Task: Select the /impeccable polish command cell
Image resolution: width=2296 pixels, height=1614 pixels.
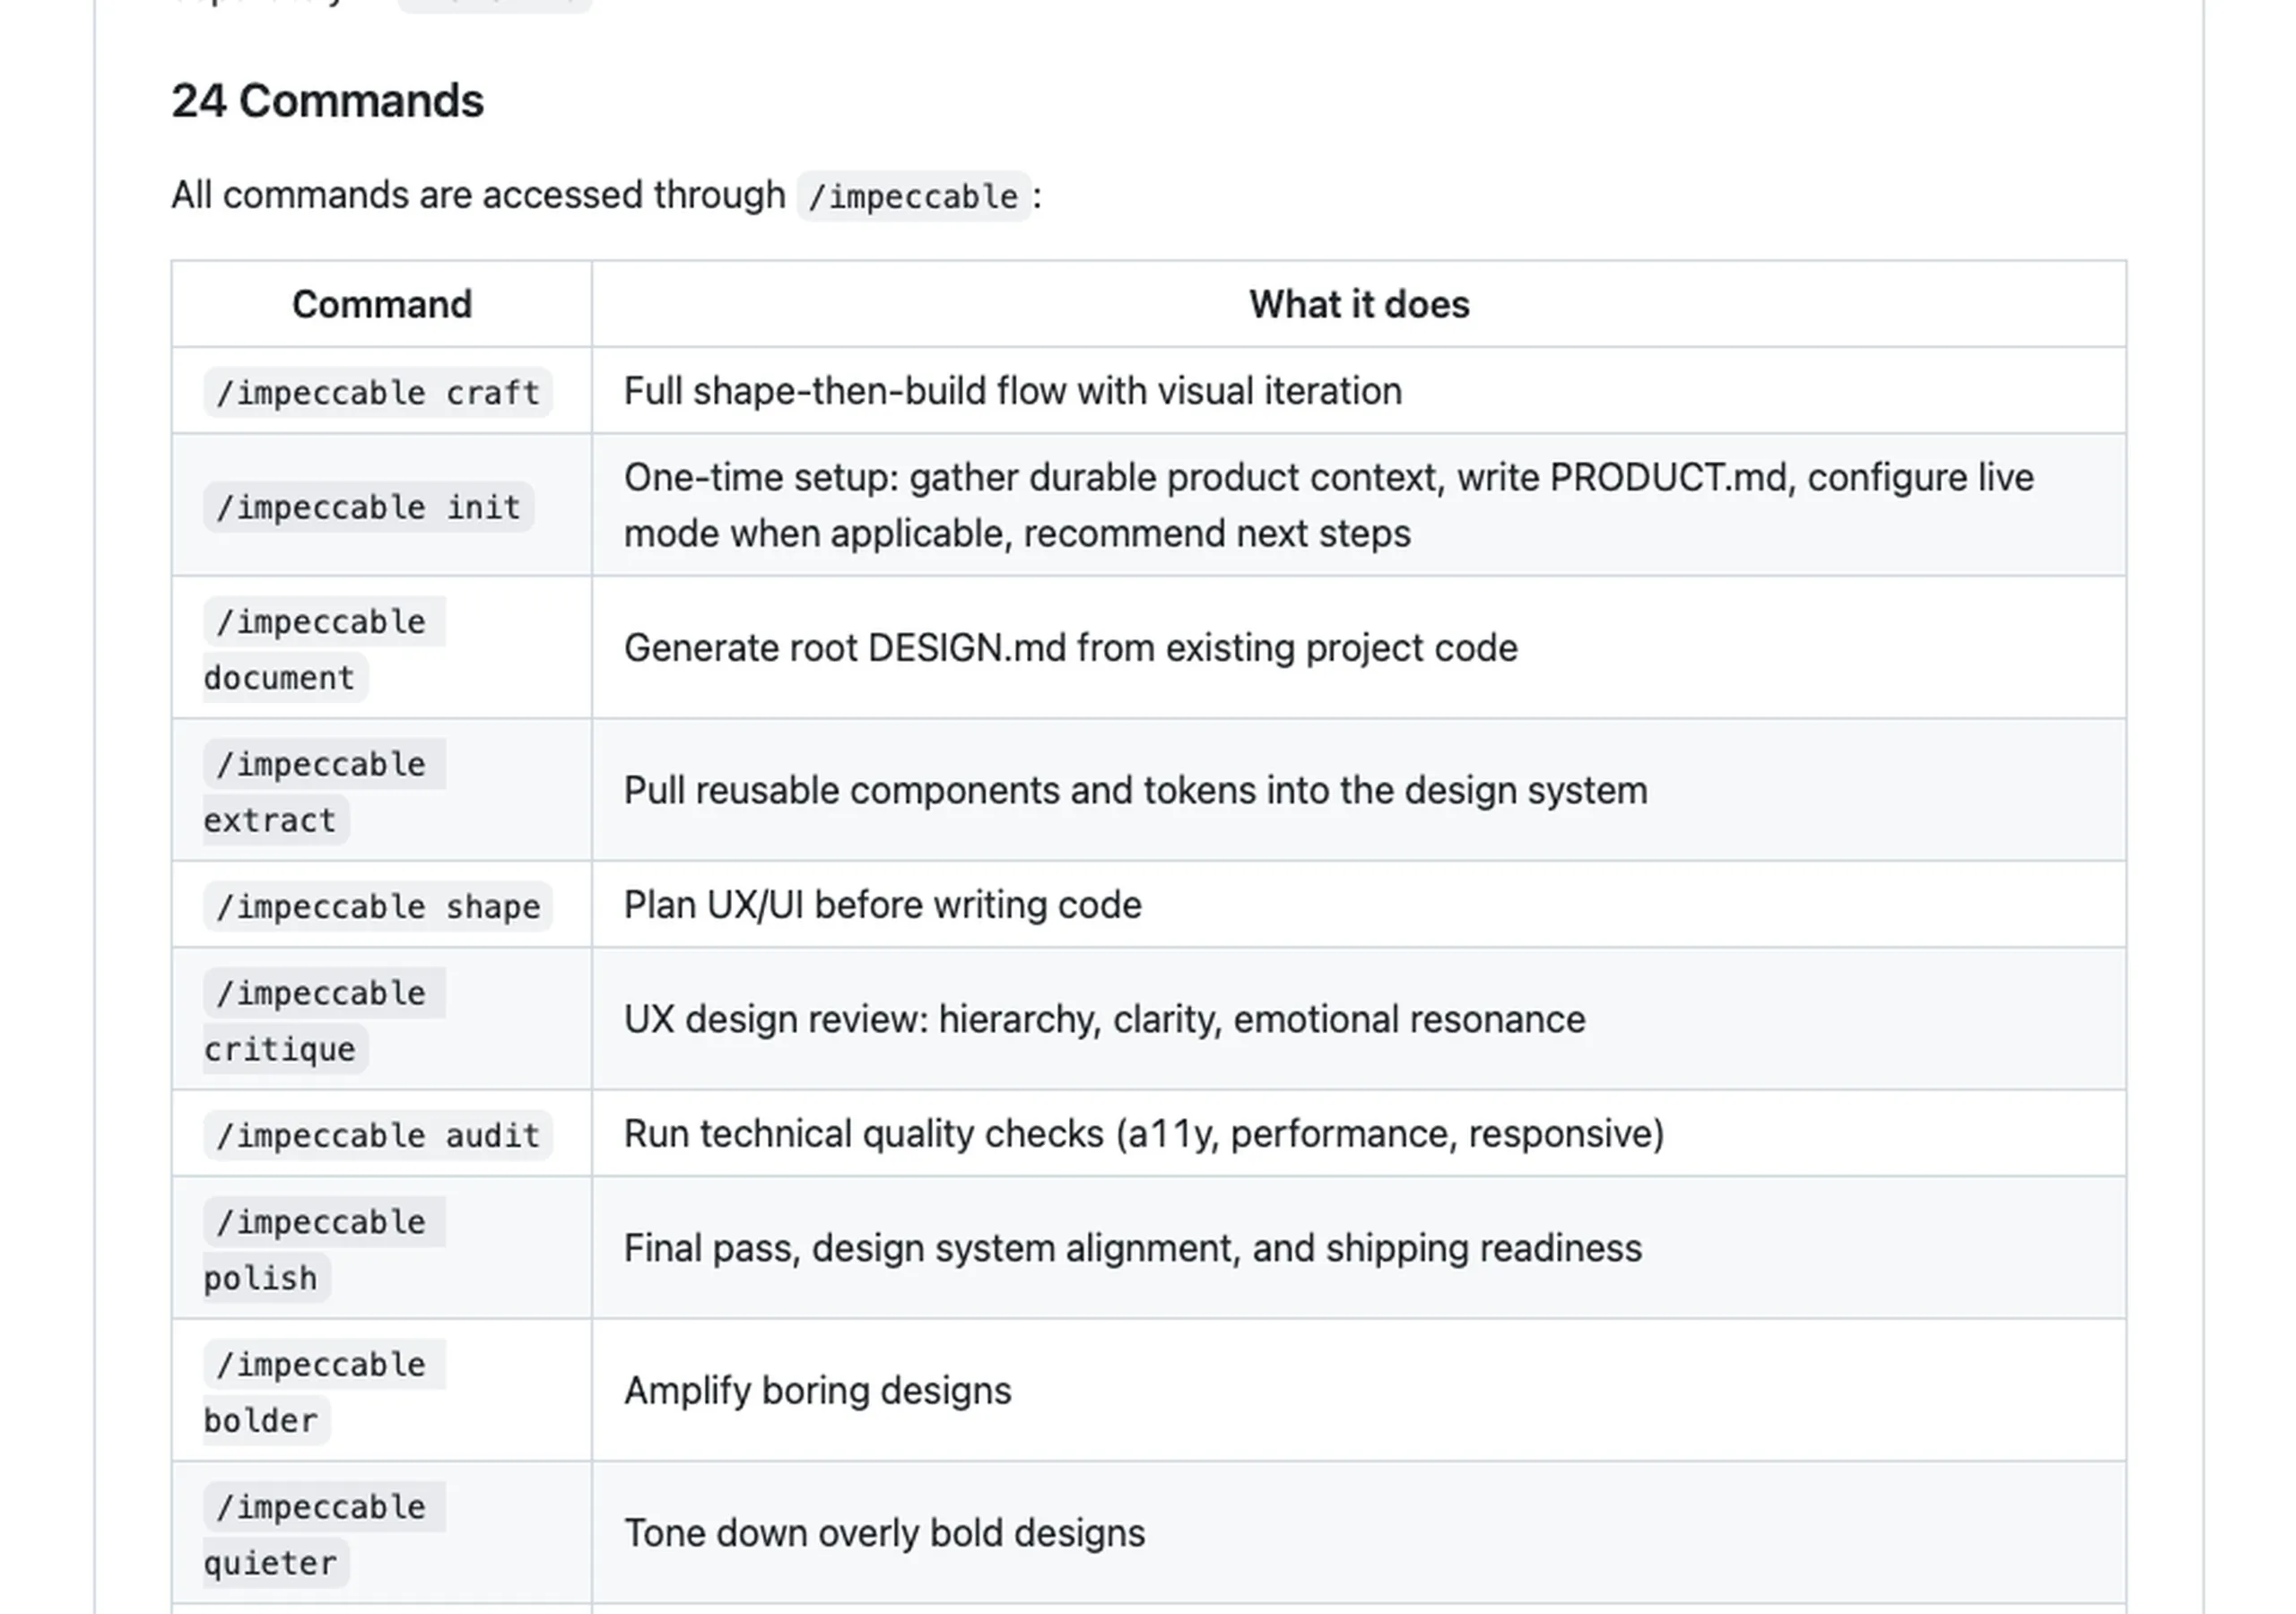Action: pos(381,1249)
